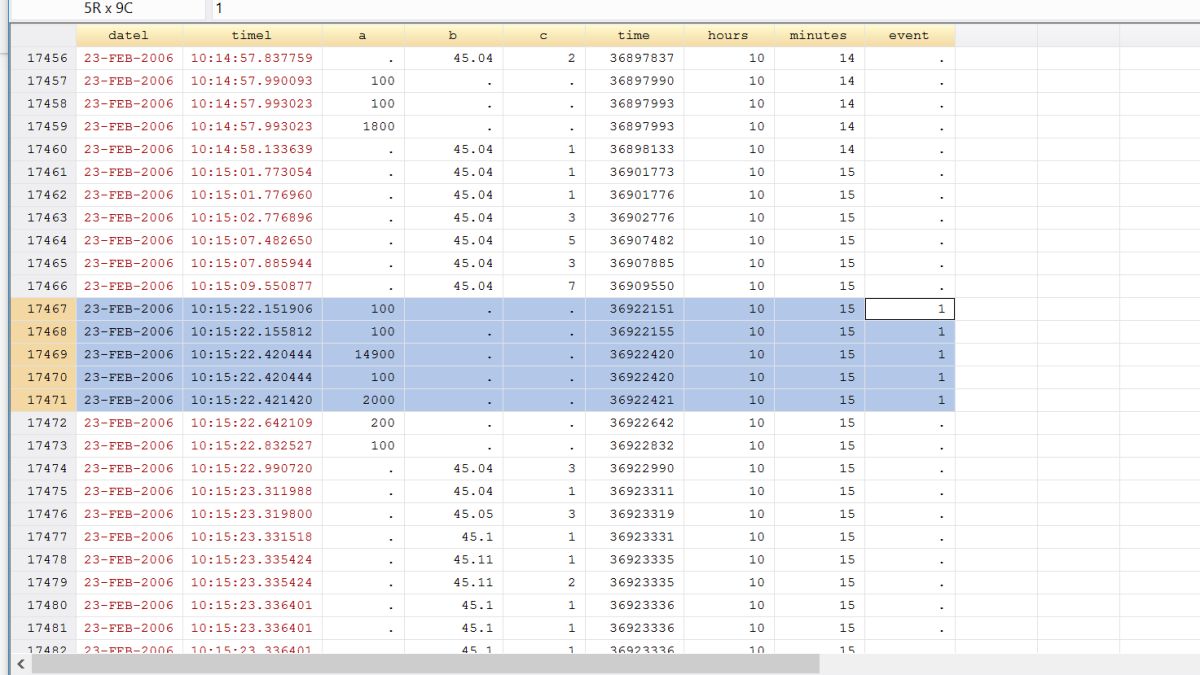Click timel cell 10:15:23.311988
This screenshot has height=675, width=1200.
(x=251, y=491)
